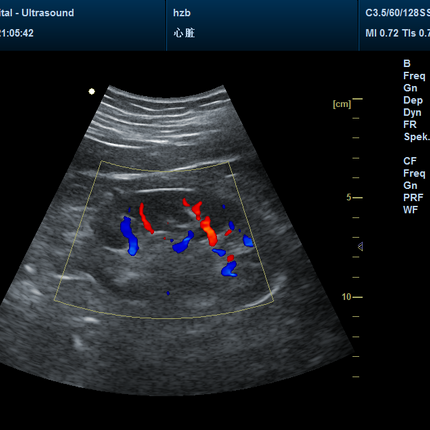Viewport: 430px width, 430px height.
Task: Click the 'Ultrasound' header title text
Action: pyautogui.click(x=48, y=13)
